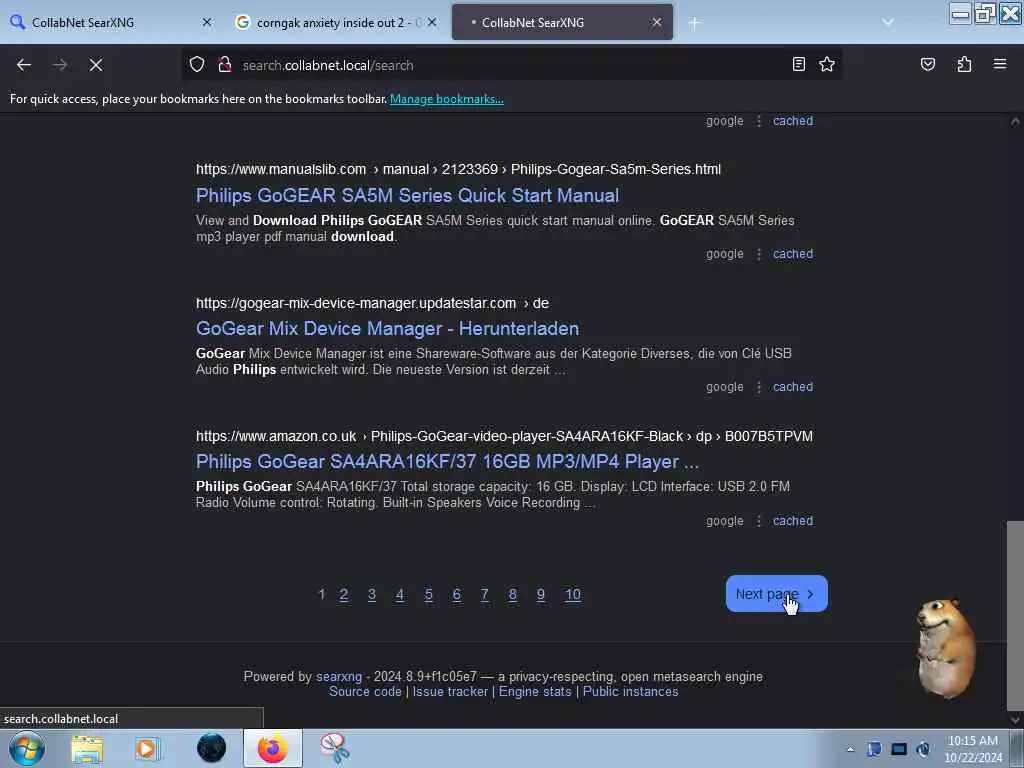
Task: Go to results page 7
Action: (485, 594)
